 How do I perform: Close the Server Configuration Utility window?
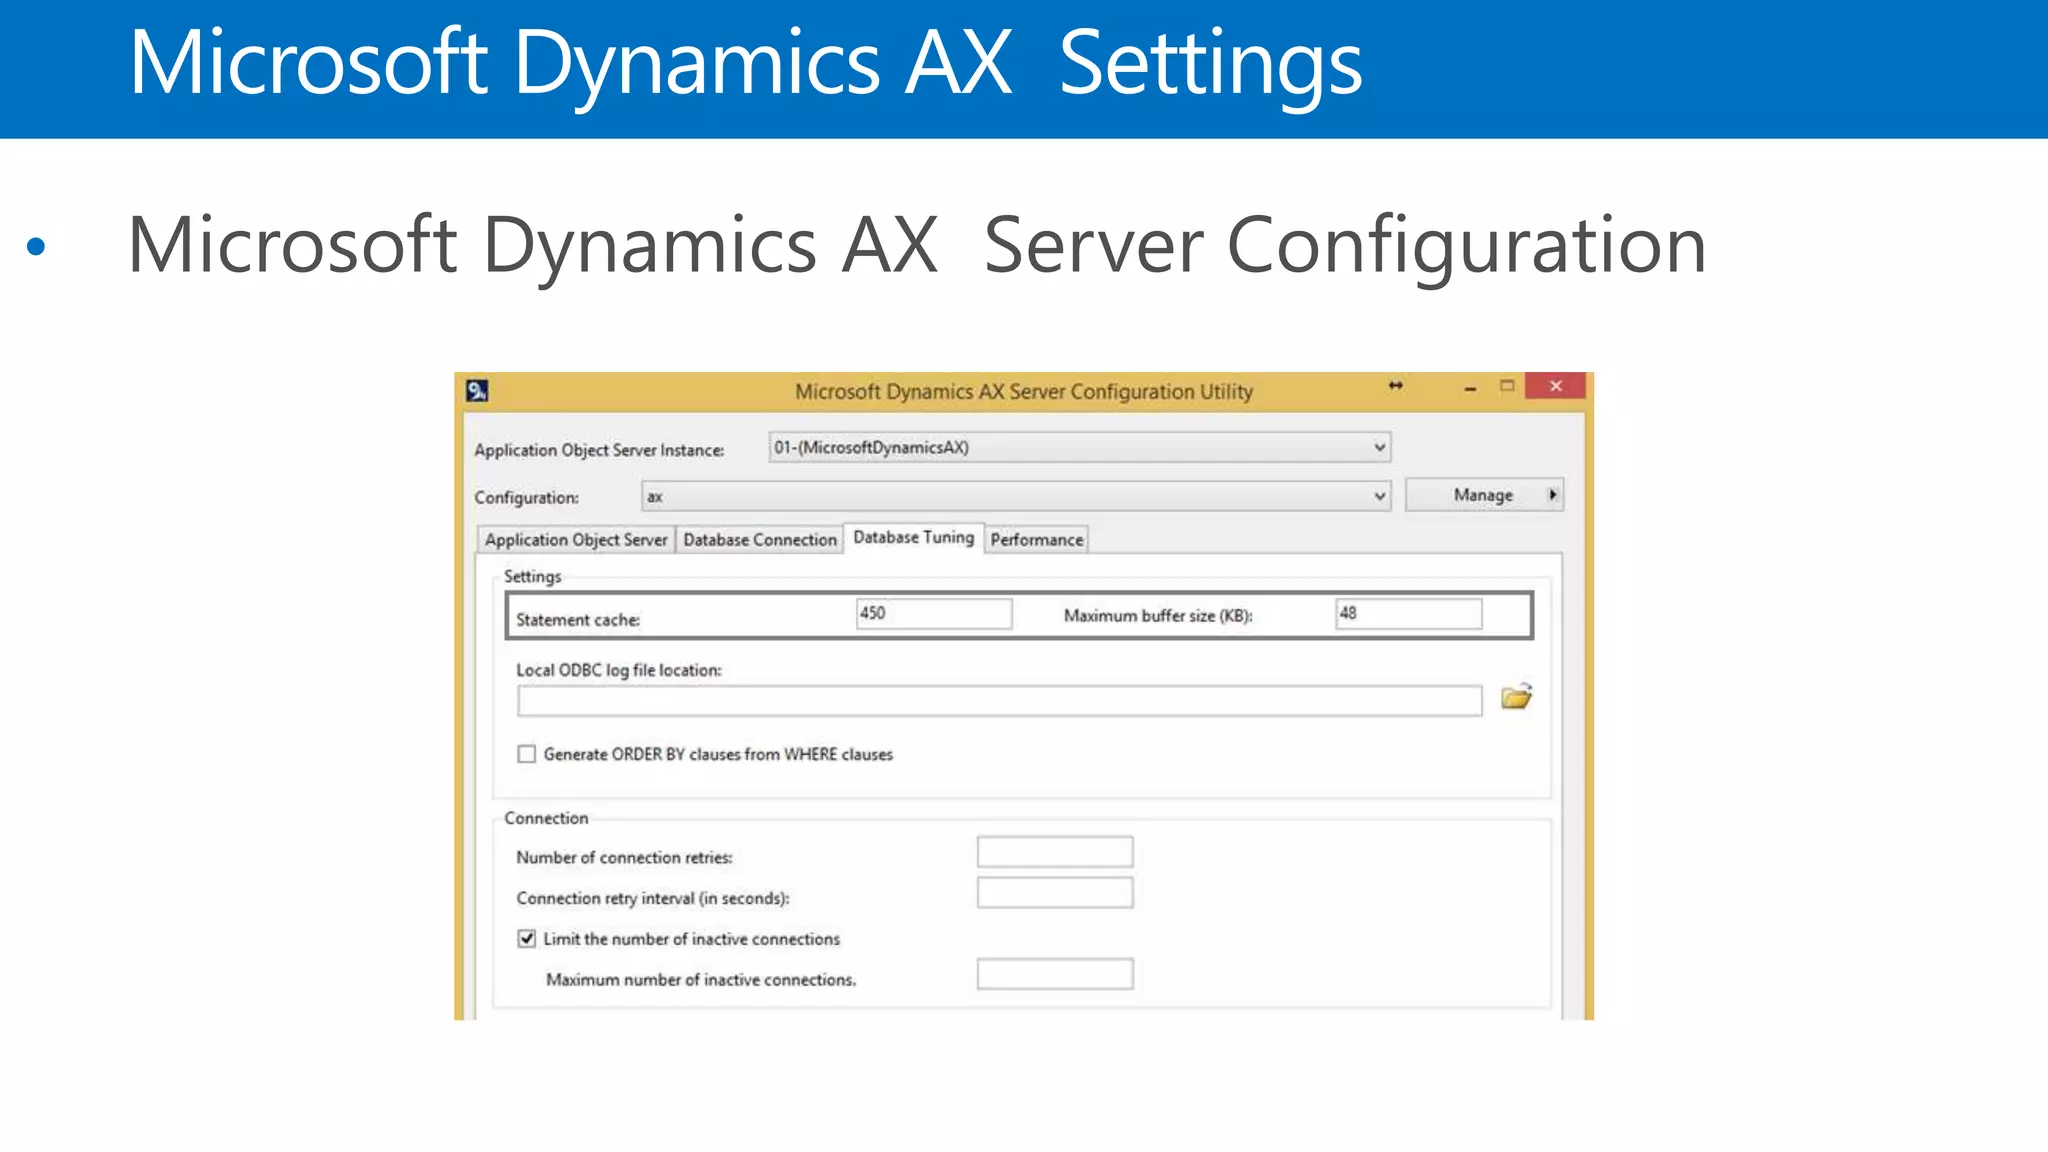click(1555, 386)
